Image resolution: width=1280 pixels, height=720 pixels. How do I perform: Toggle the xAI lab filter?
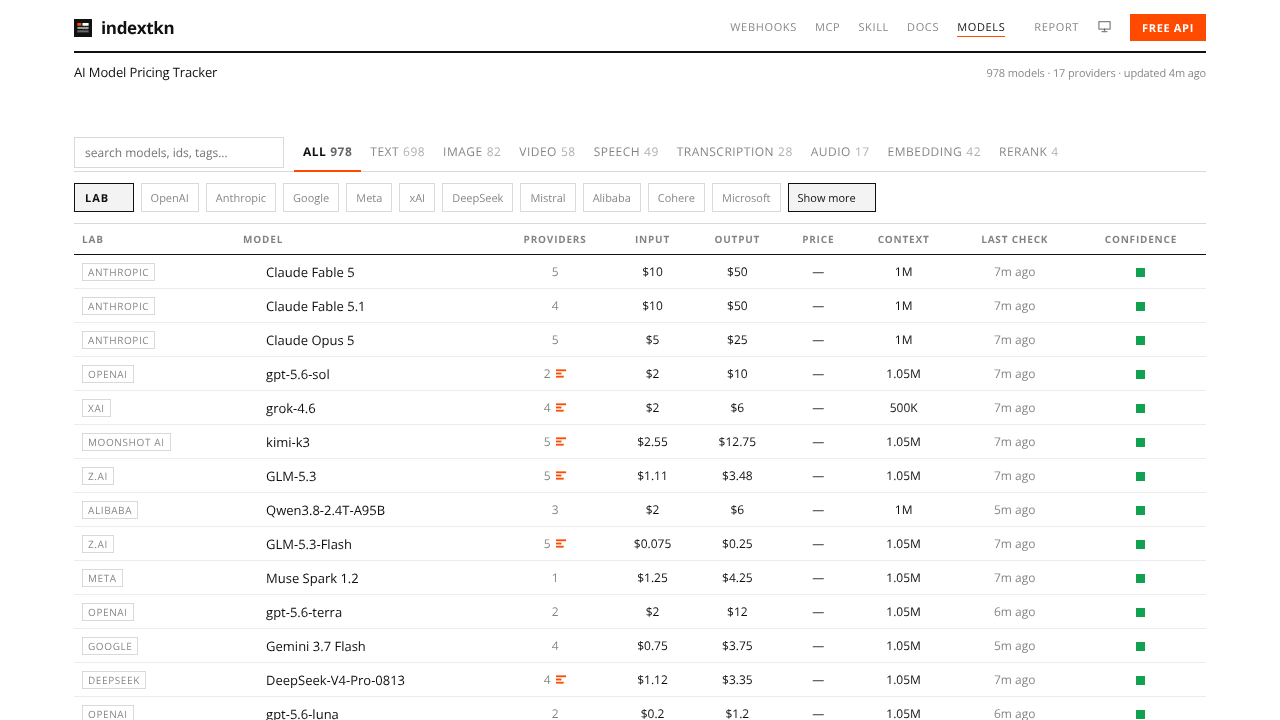pos(417,198)
